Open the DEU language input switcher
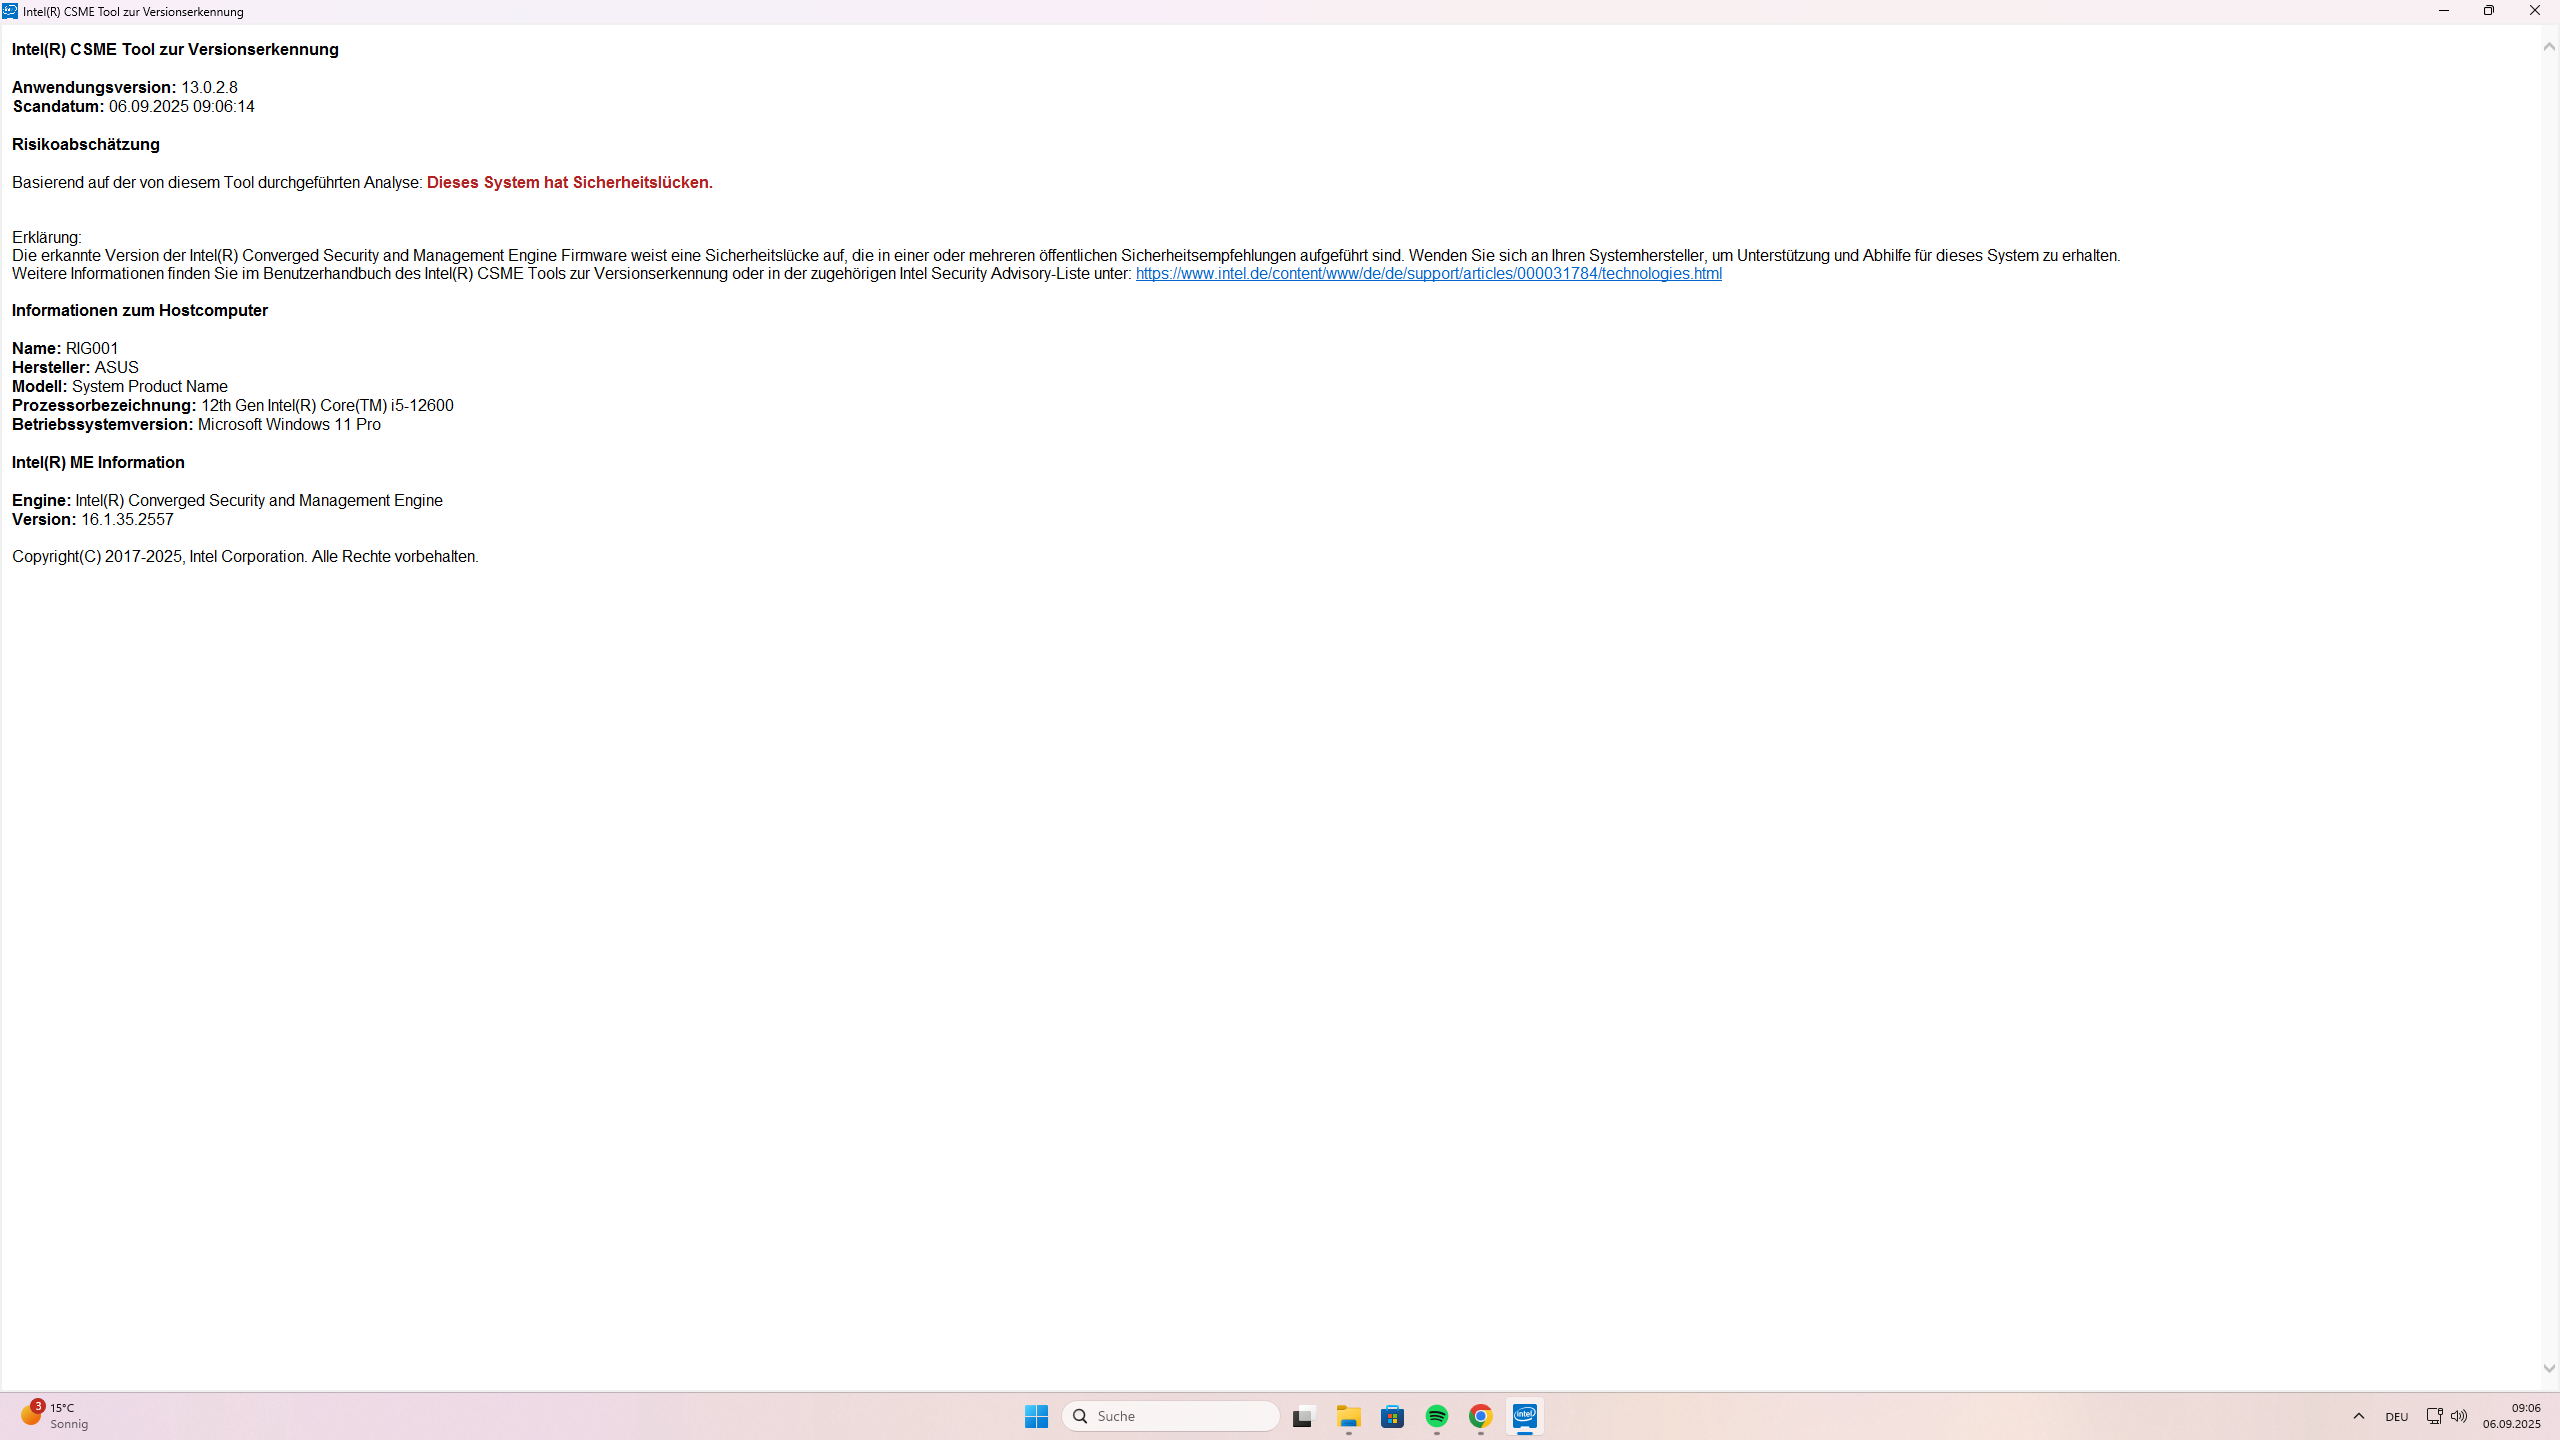This screenshot has height=1440, width=2560. pos(2396,1416)
